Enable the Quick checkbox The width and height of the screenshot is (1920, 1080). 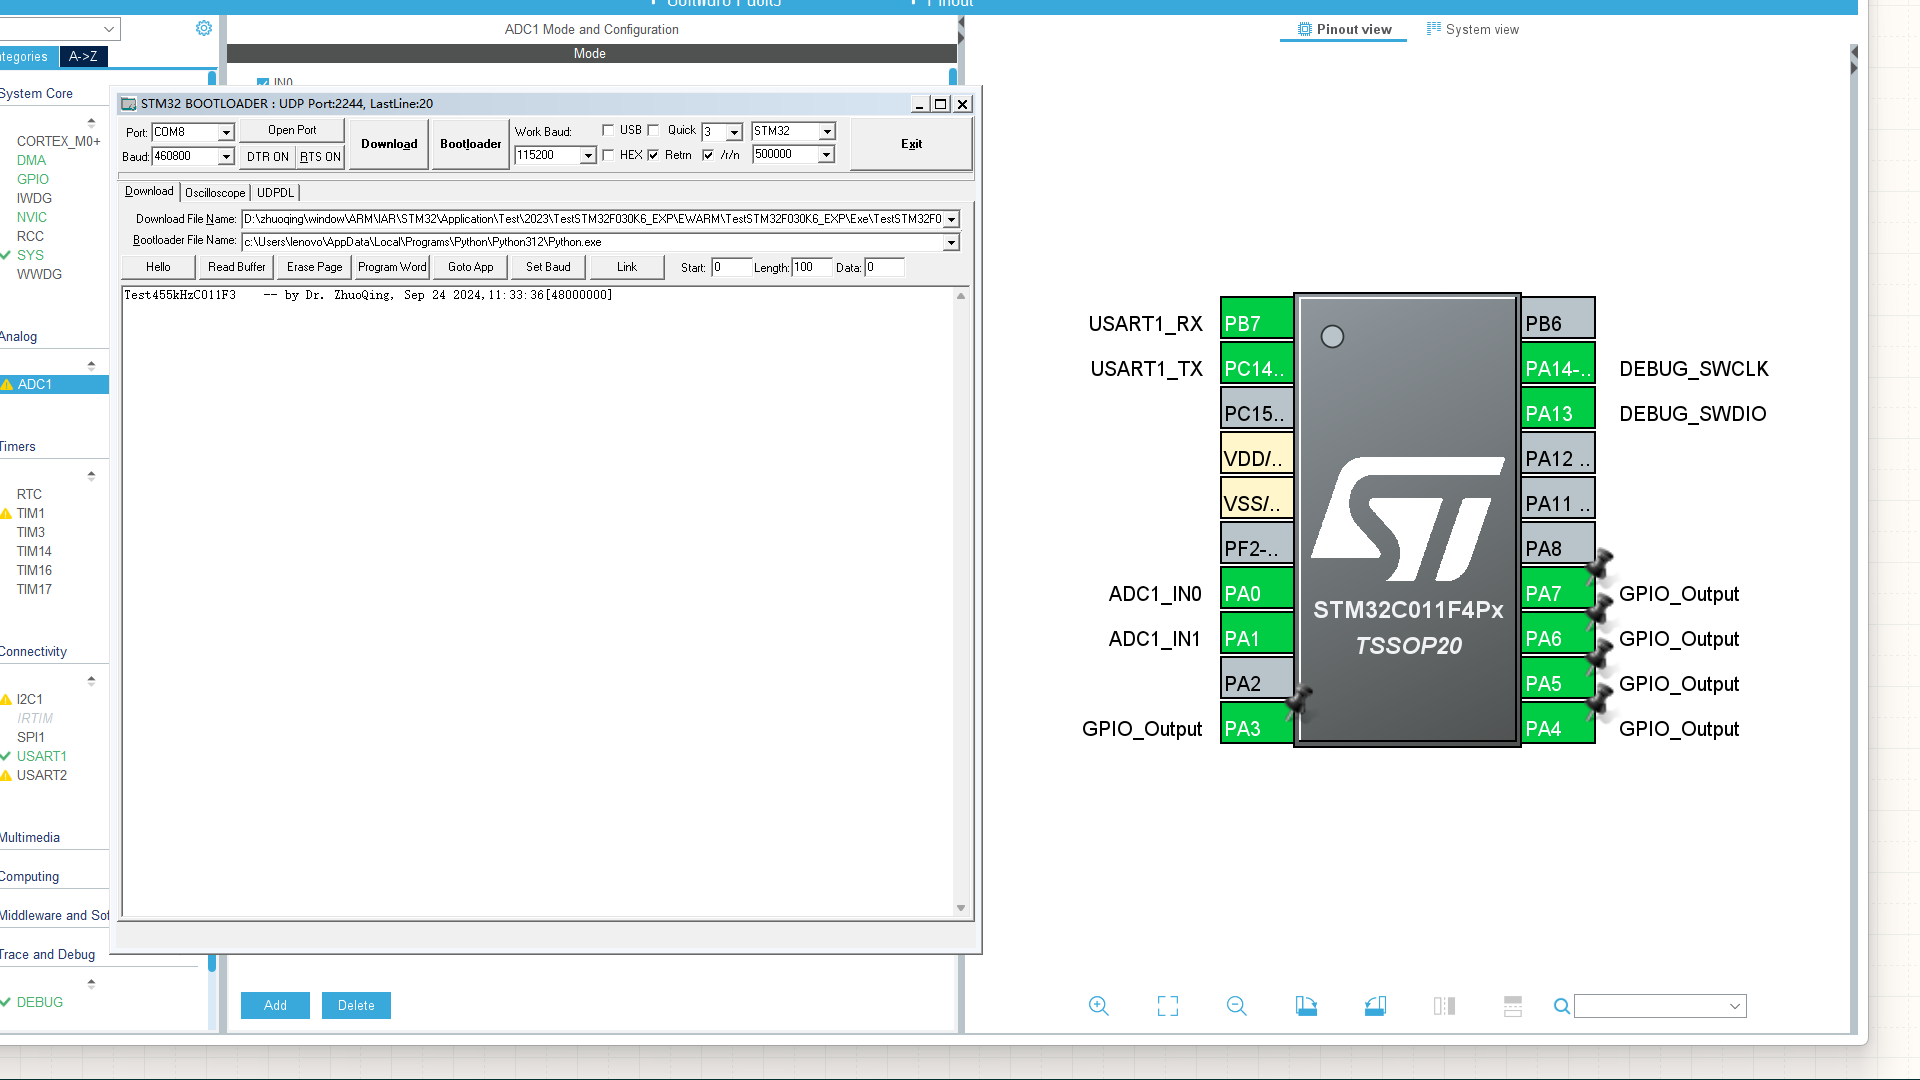pos(654,130)
